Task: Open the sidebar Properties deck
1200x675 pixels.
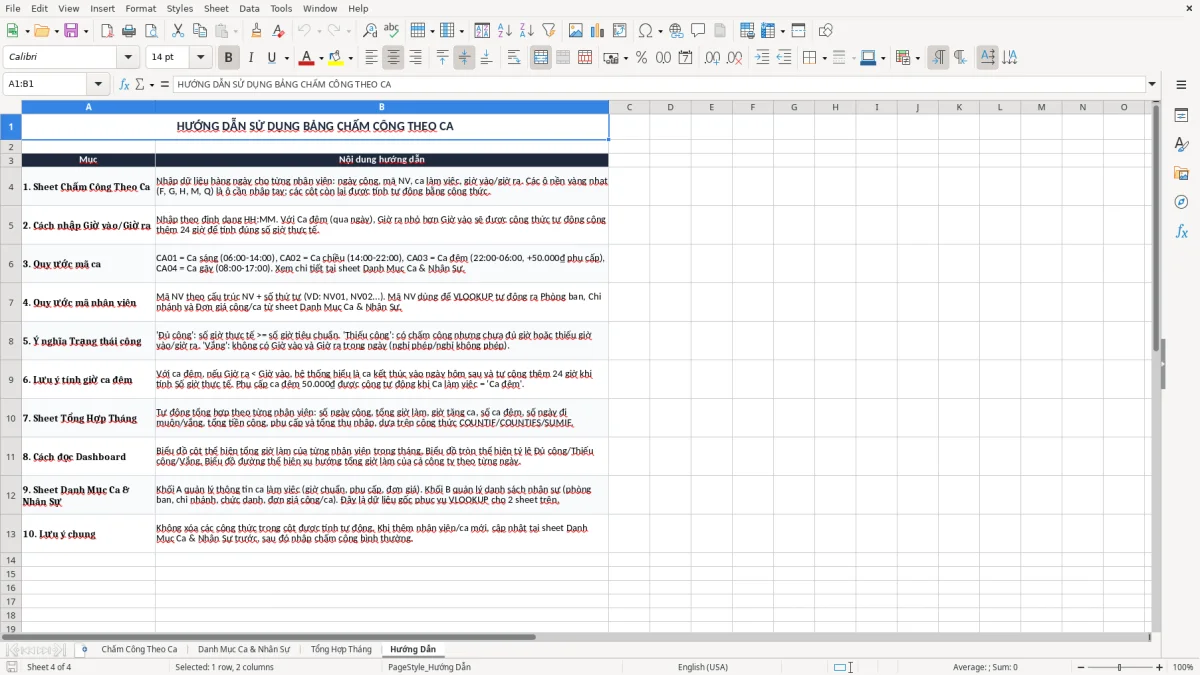Action: (x=1181, y=115)
